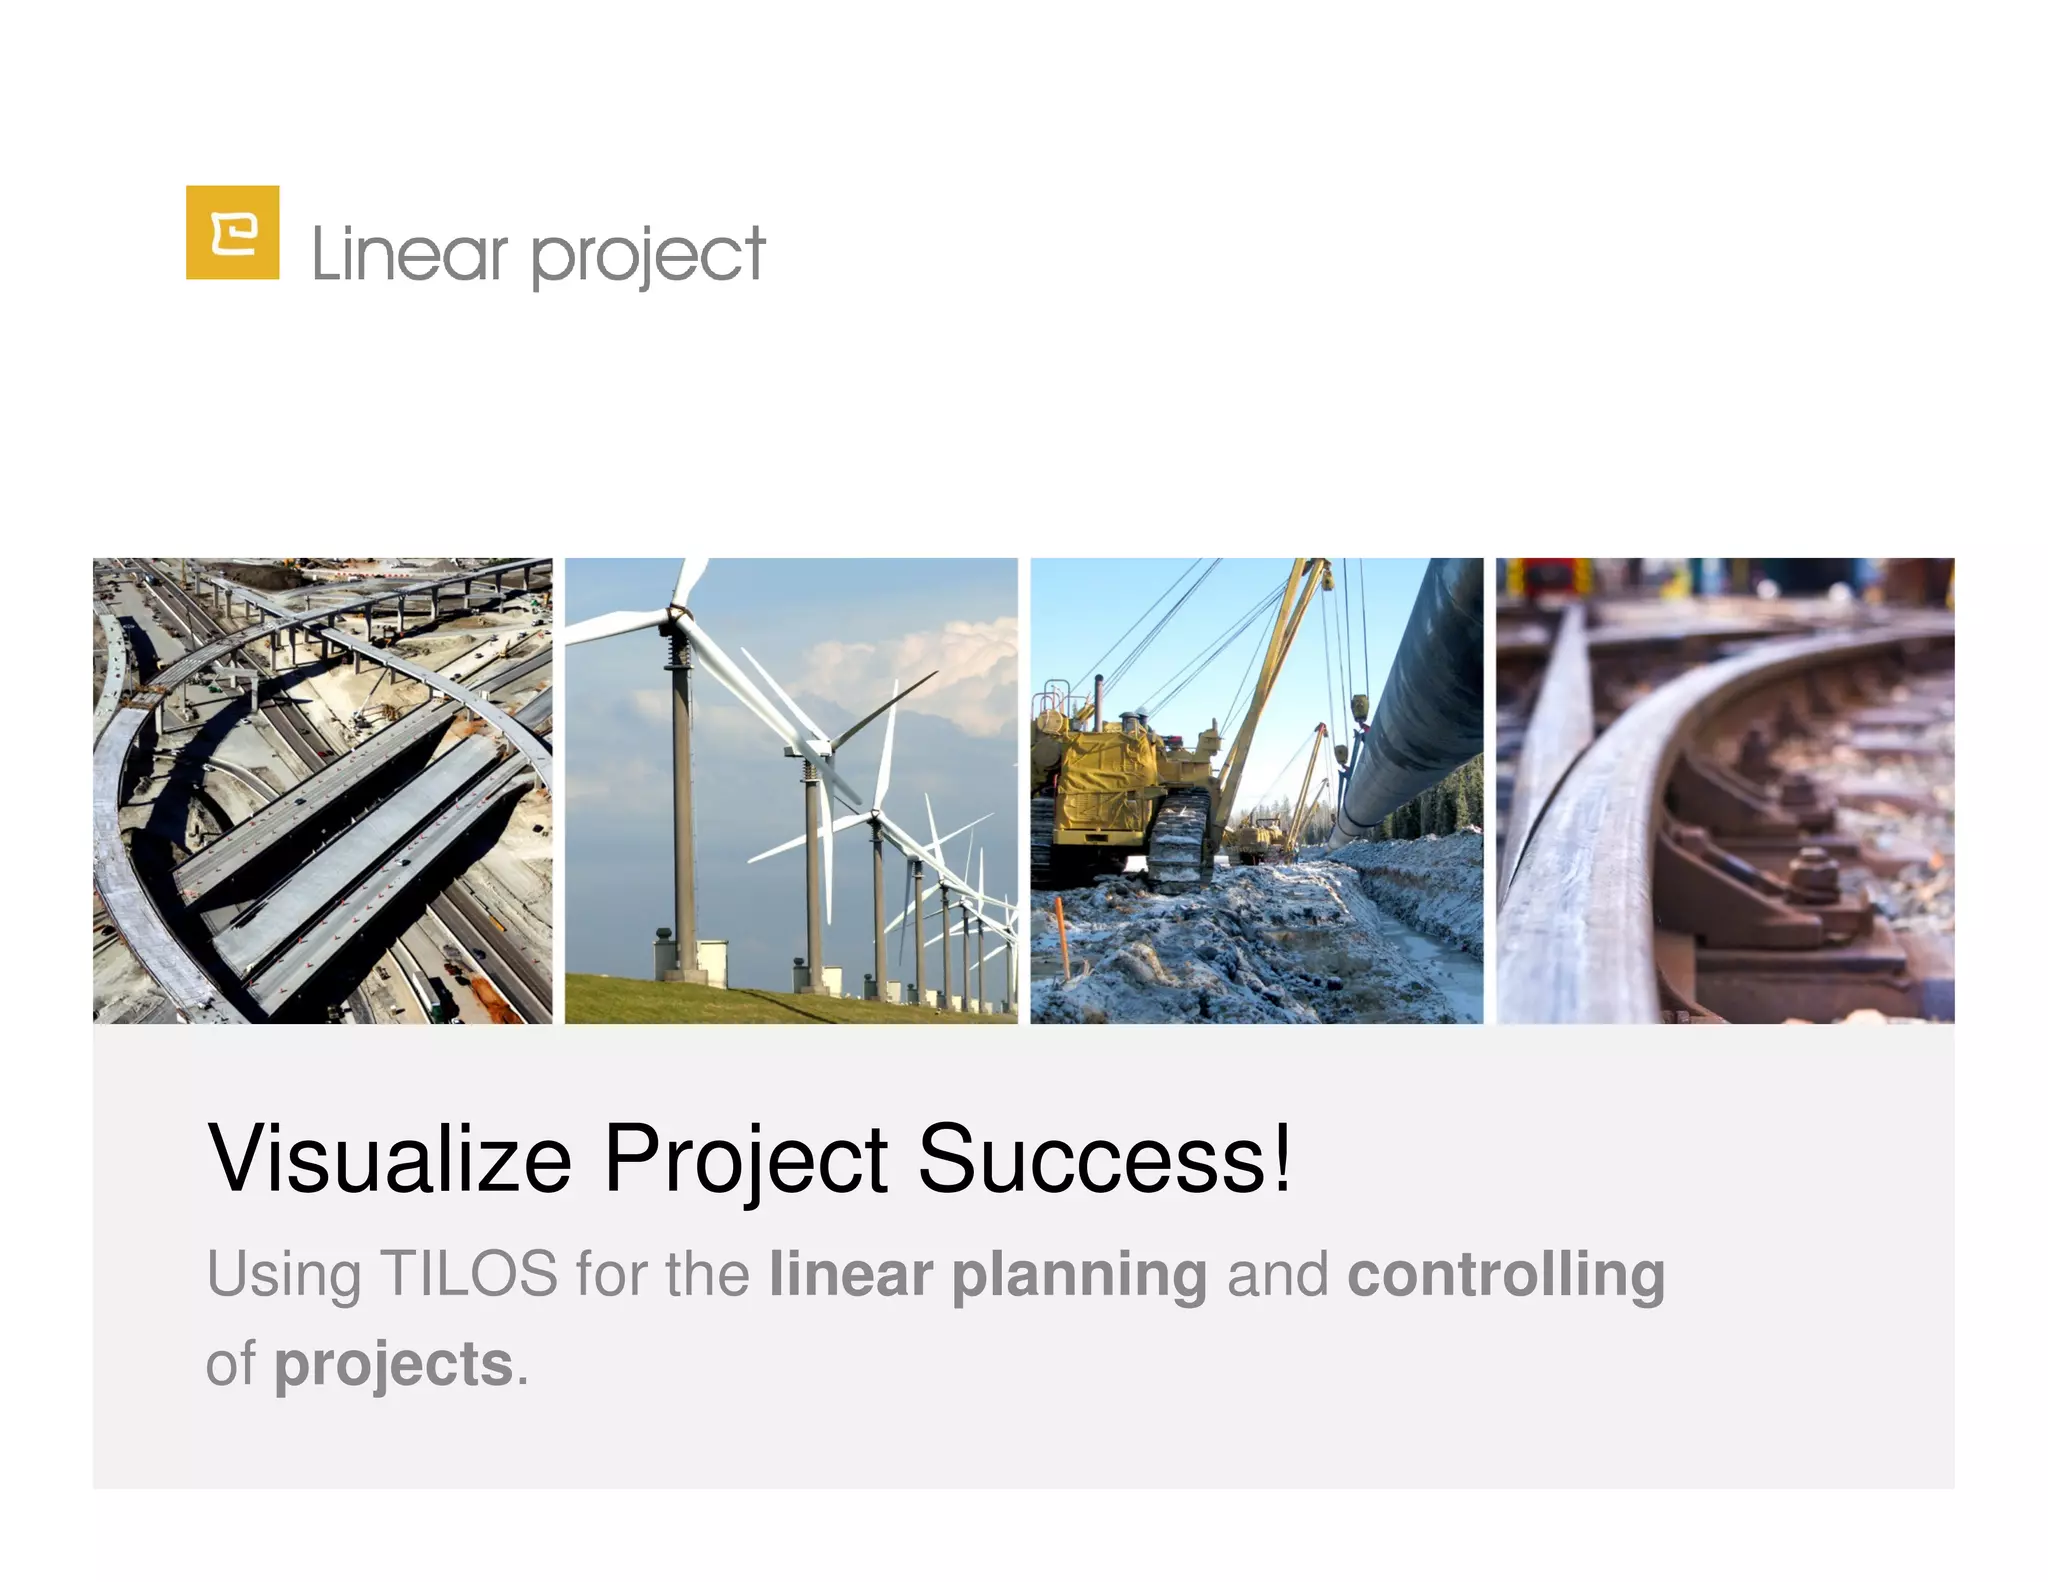This screenshot has height=1582, width=2048.
Task: Click the bold "linear planning" text
Action: pyautogui.click(x=988, y=1274)
